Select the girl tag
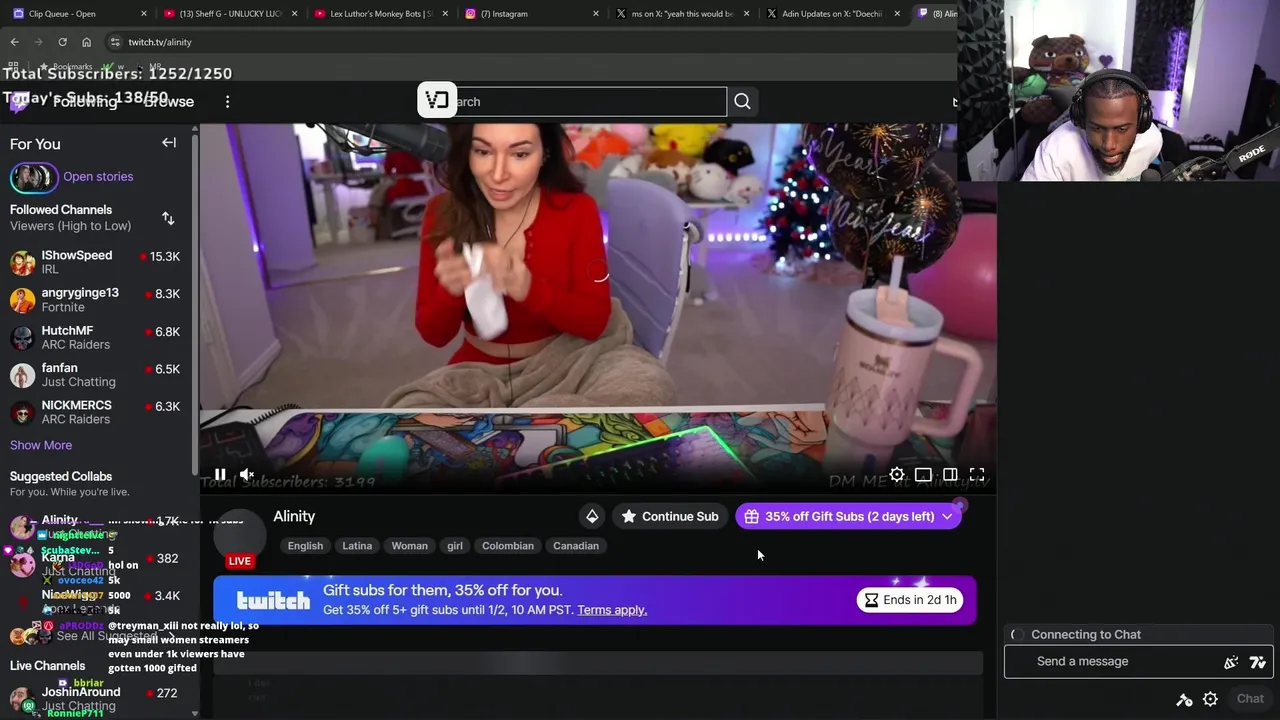 click(455, 546)
